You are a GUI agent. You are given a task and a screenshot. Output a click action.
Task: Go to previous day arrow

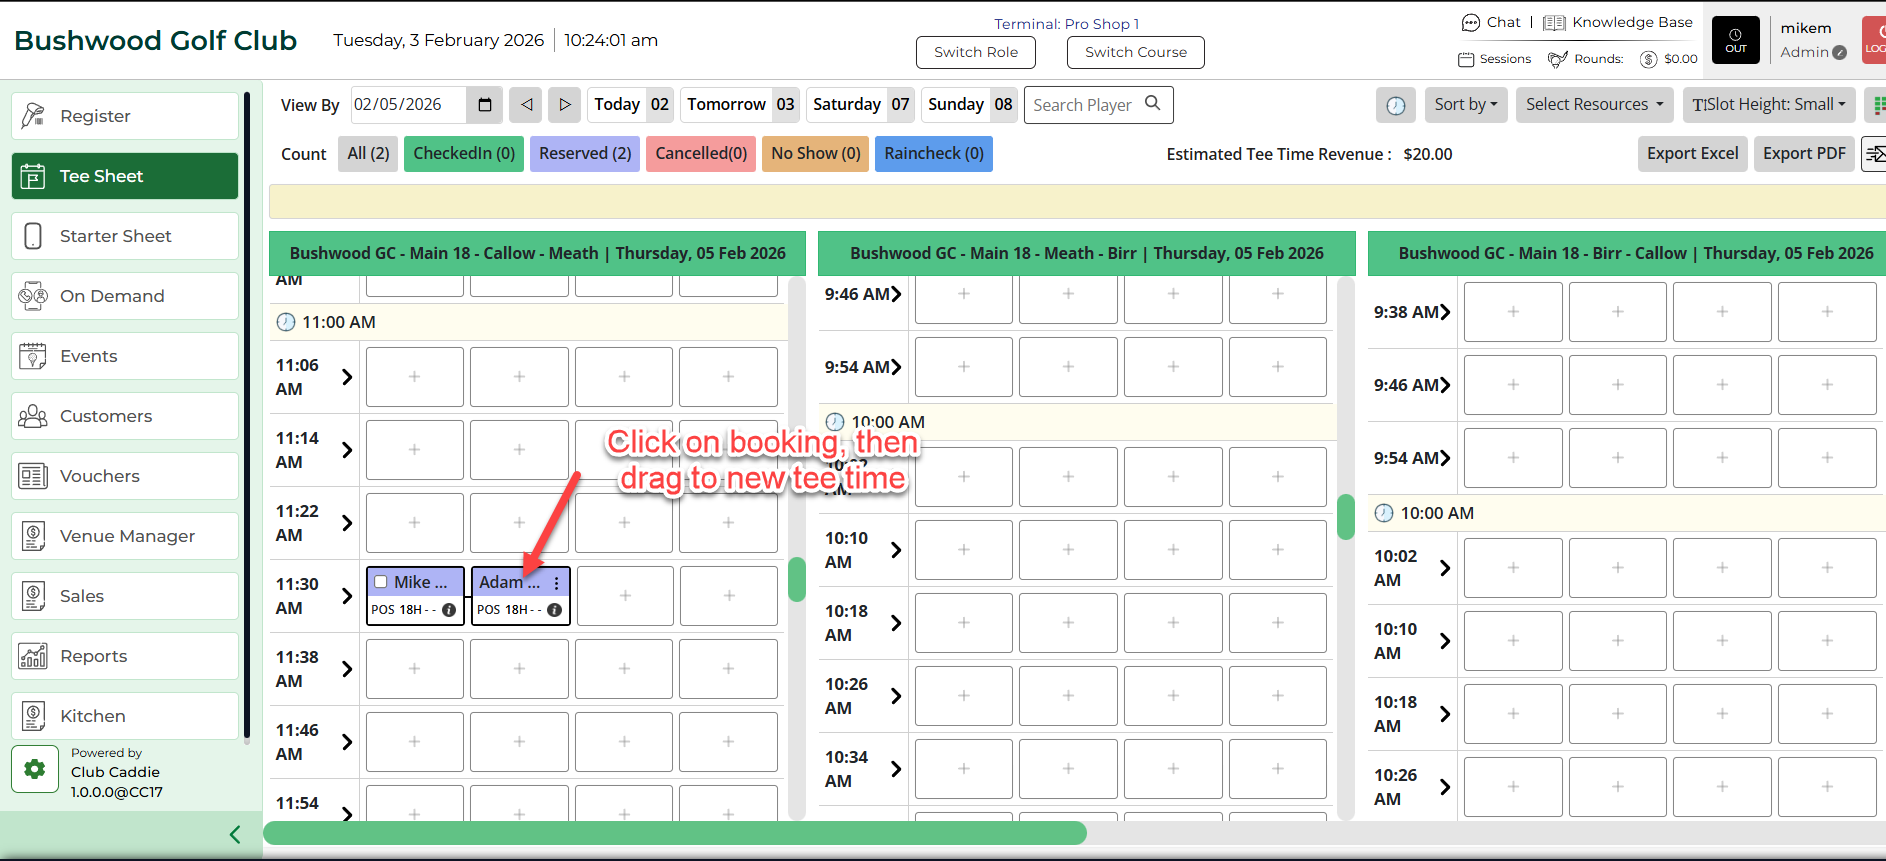pos(526,105)
